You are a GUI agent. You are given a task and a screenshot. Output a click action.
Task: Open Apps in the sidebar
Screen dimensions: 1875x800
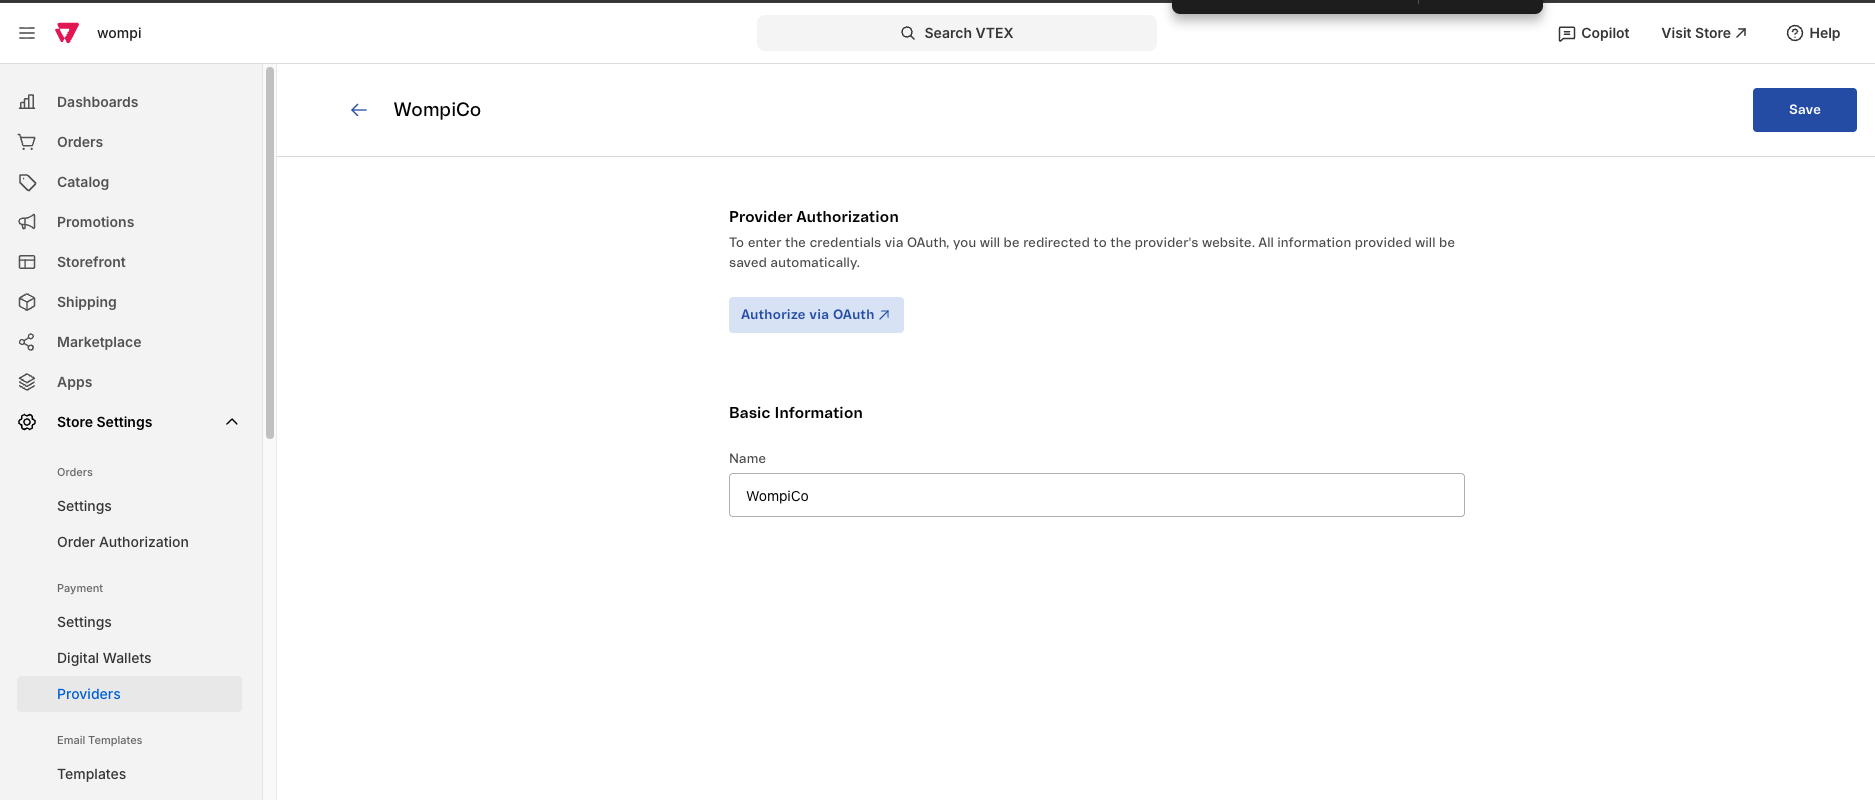75,382
